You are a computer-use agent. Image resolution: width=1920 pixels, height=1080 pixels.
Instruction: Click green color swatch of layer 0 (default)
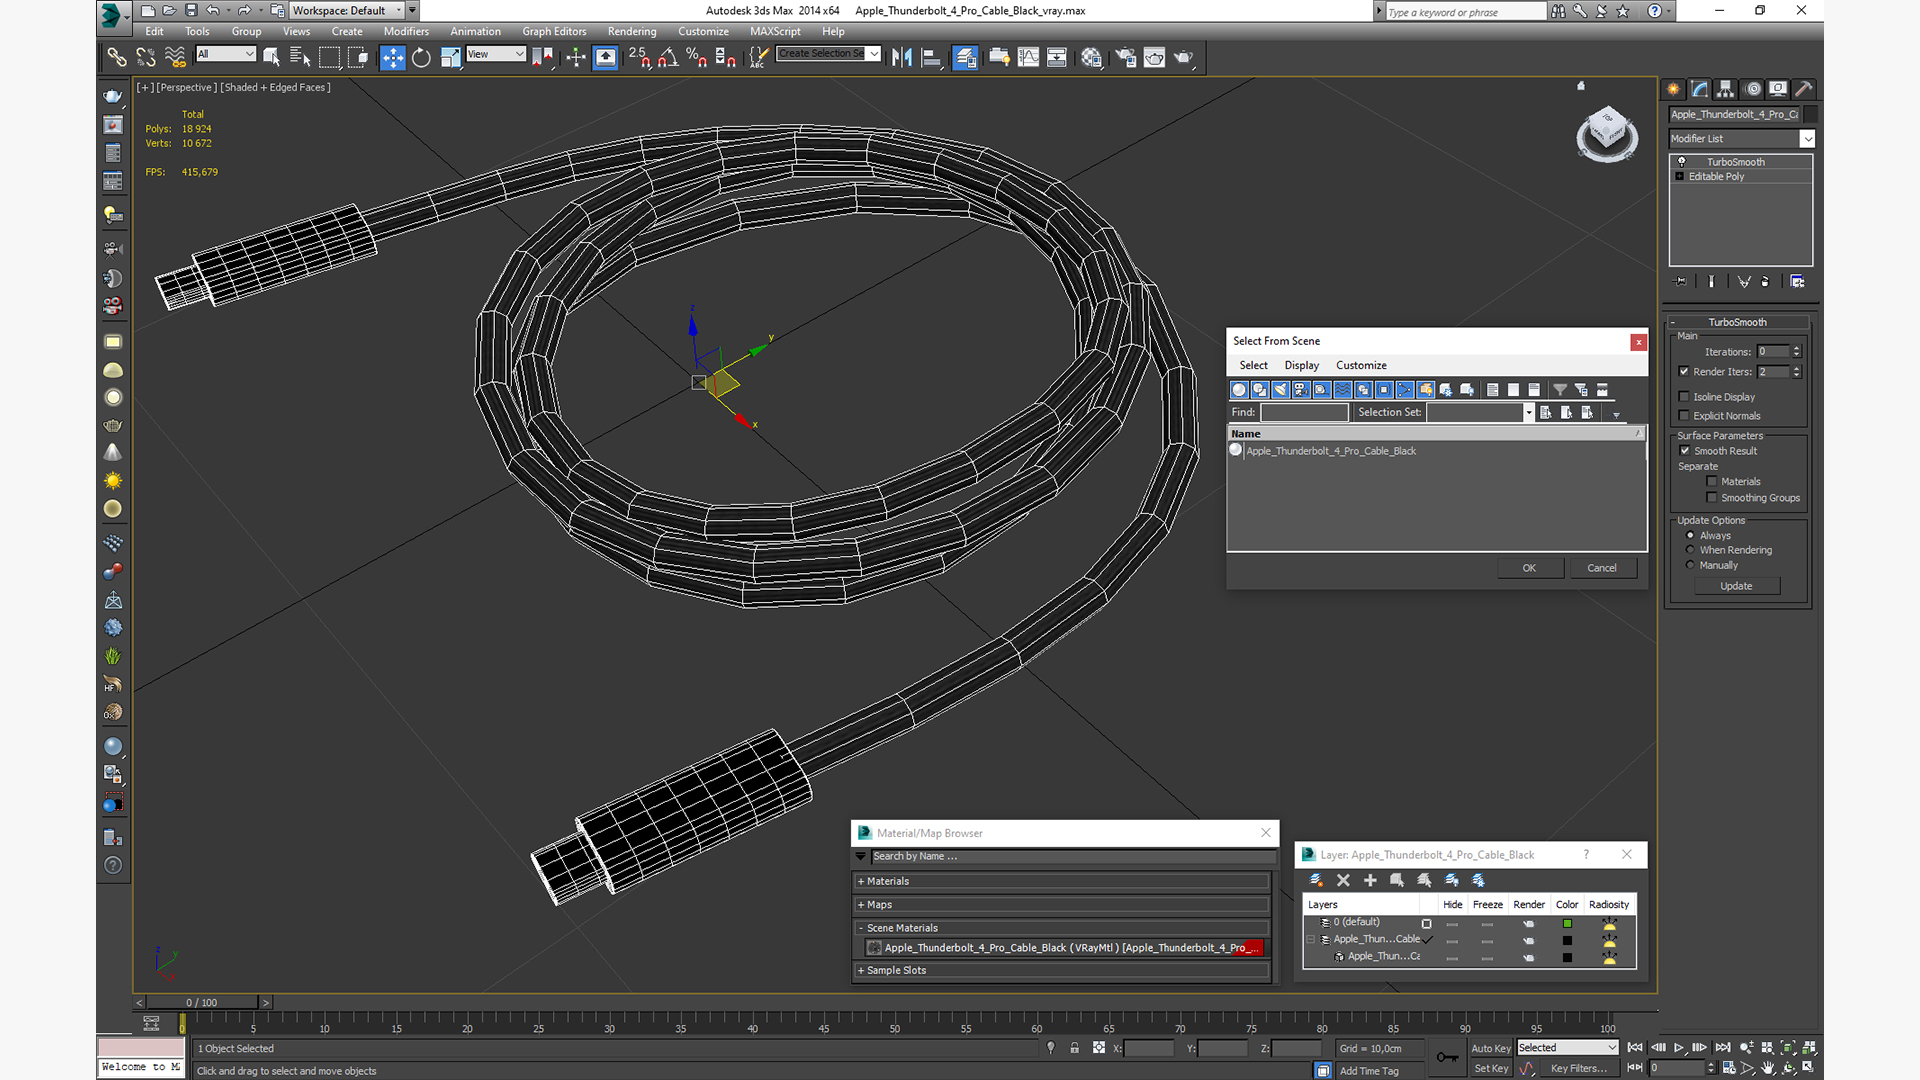[x=1567, y=923]
